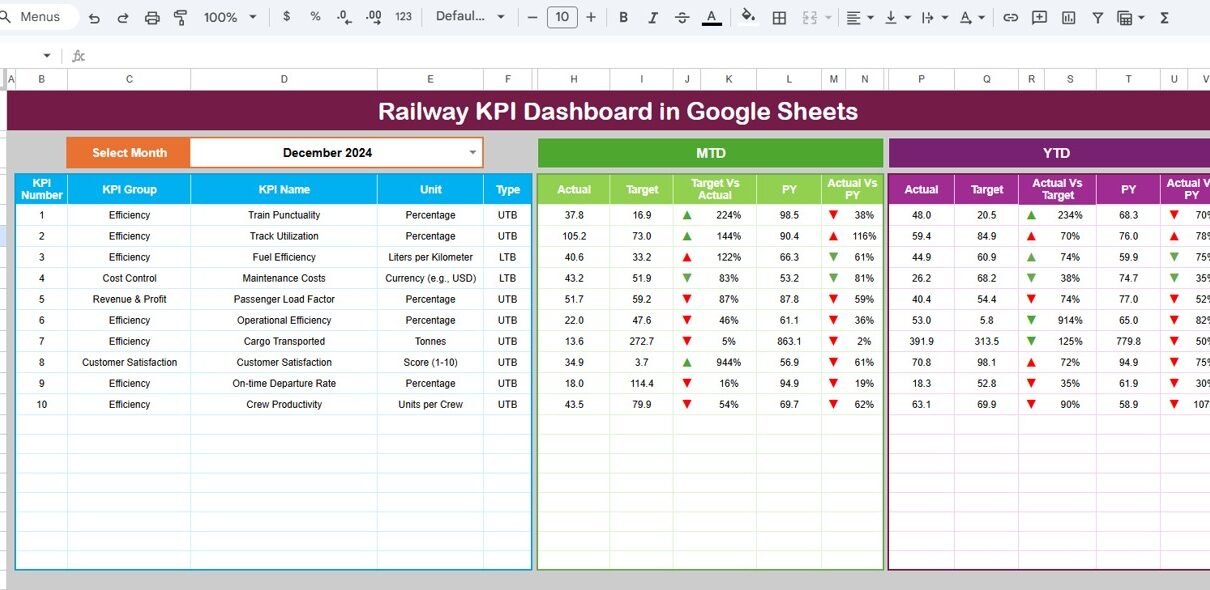
Task: Select the Paint format tool
Action: 181,18
